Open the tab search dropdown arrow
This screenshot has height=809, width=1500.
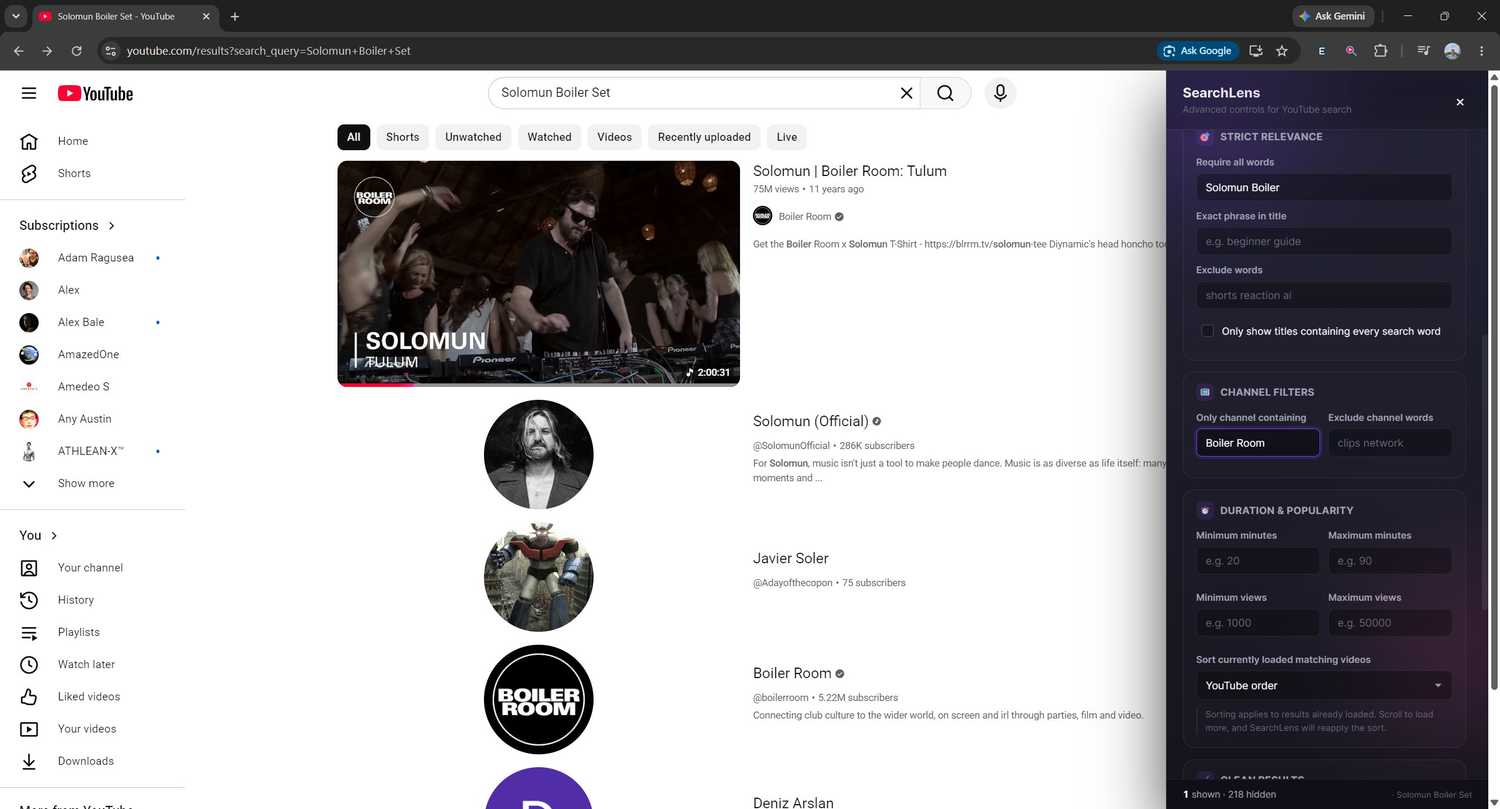(16, 17)
